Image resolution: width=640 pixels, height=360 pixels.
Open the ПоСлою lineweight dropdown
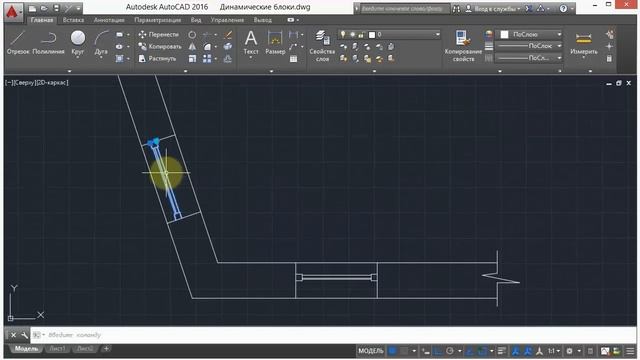(529, 46)
